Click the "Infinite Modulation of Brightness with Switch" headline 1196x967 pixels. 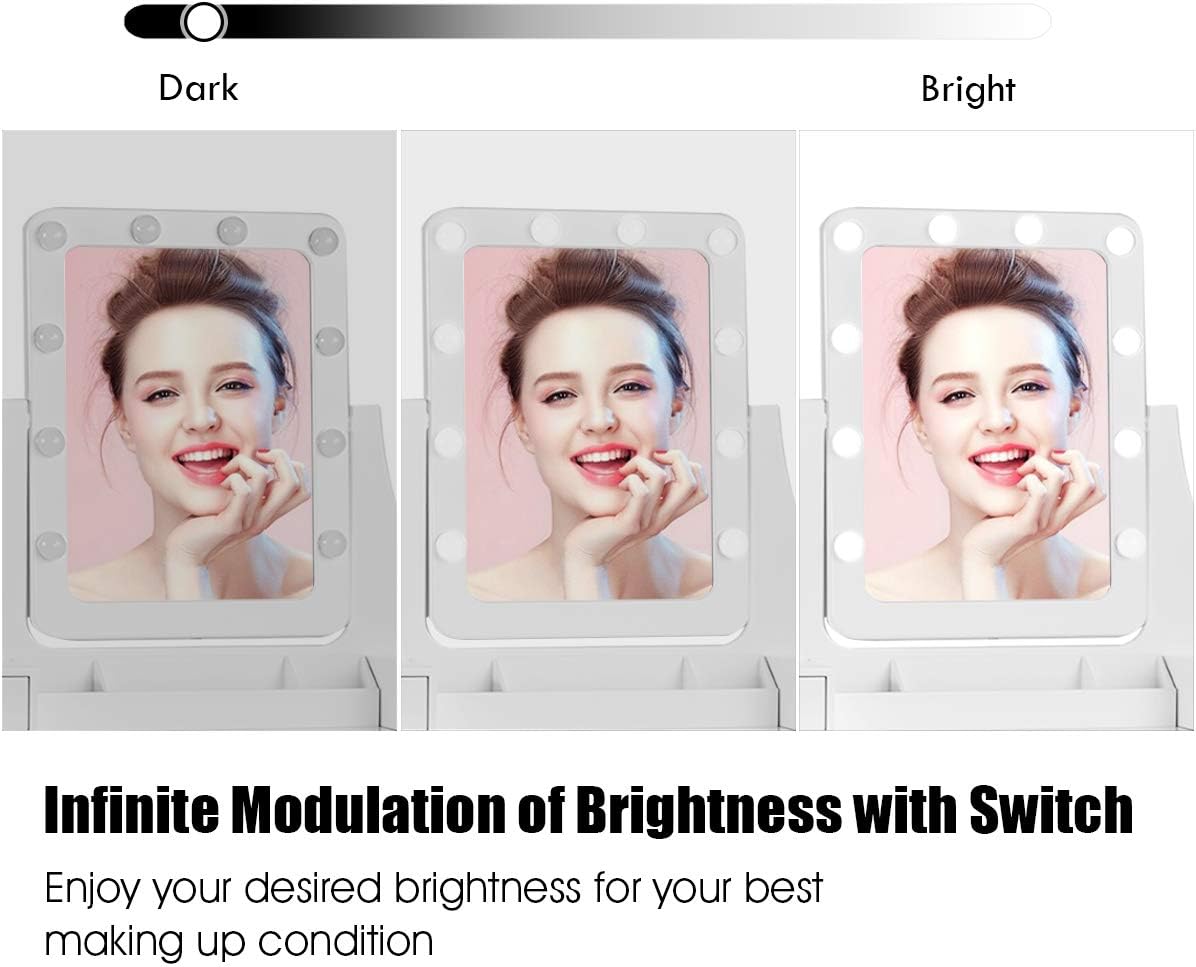tap(588, 810)
